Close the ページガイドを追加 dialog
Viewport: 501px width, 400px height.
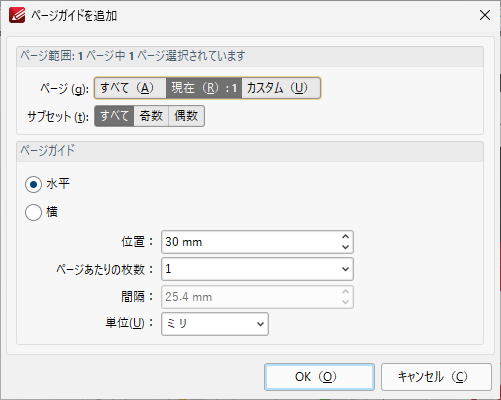[485, 15]
